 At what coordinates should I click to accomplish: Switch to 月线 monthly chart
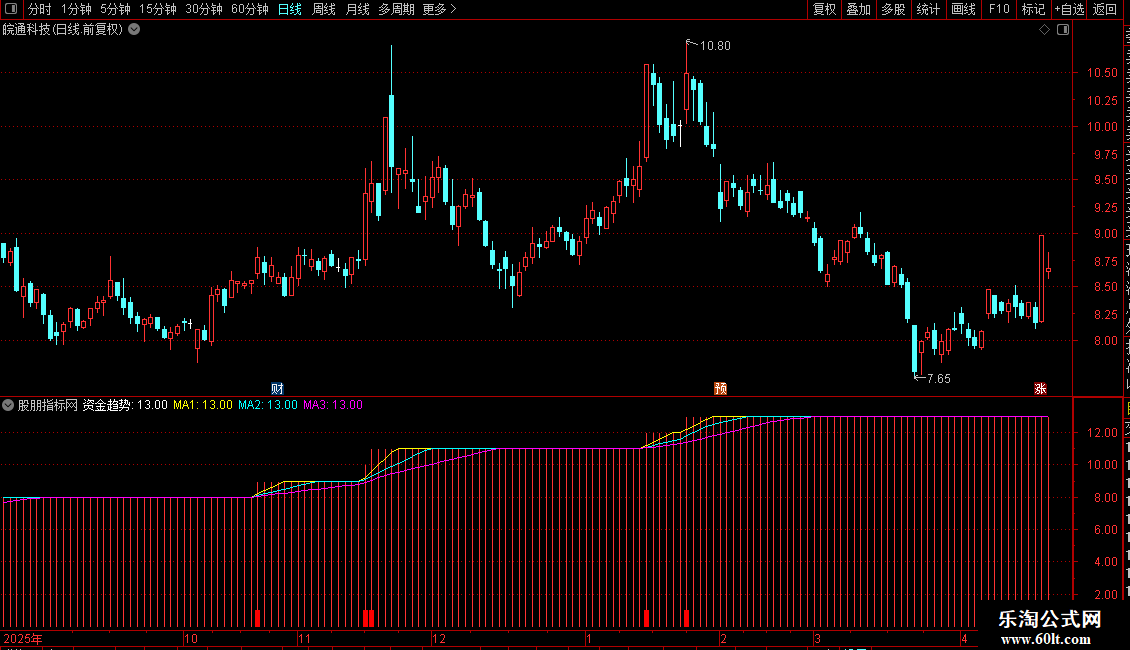coord(357,9)
